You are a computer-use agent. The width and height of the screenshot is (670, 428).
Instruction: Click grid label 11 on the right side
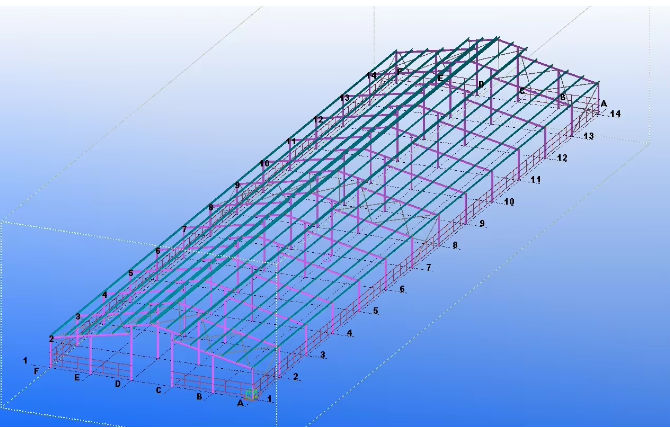click(x=536, y=180)
